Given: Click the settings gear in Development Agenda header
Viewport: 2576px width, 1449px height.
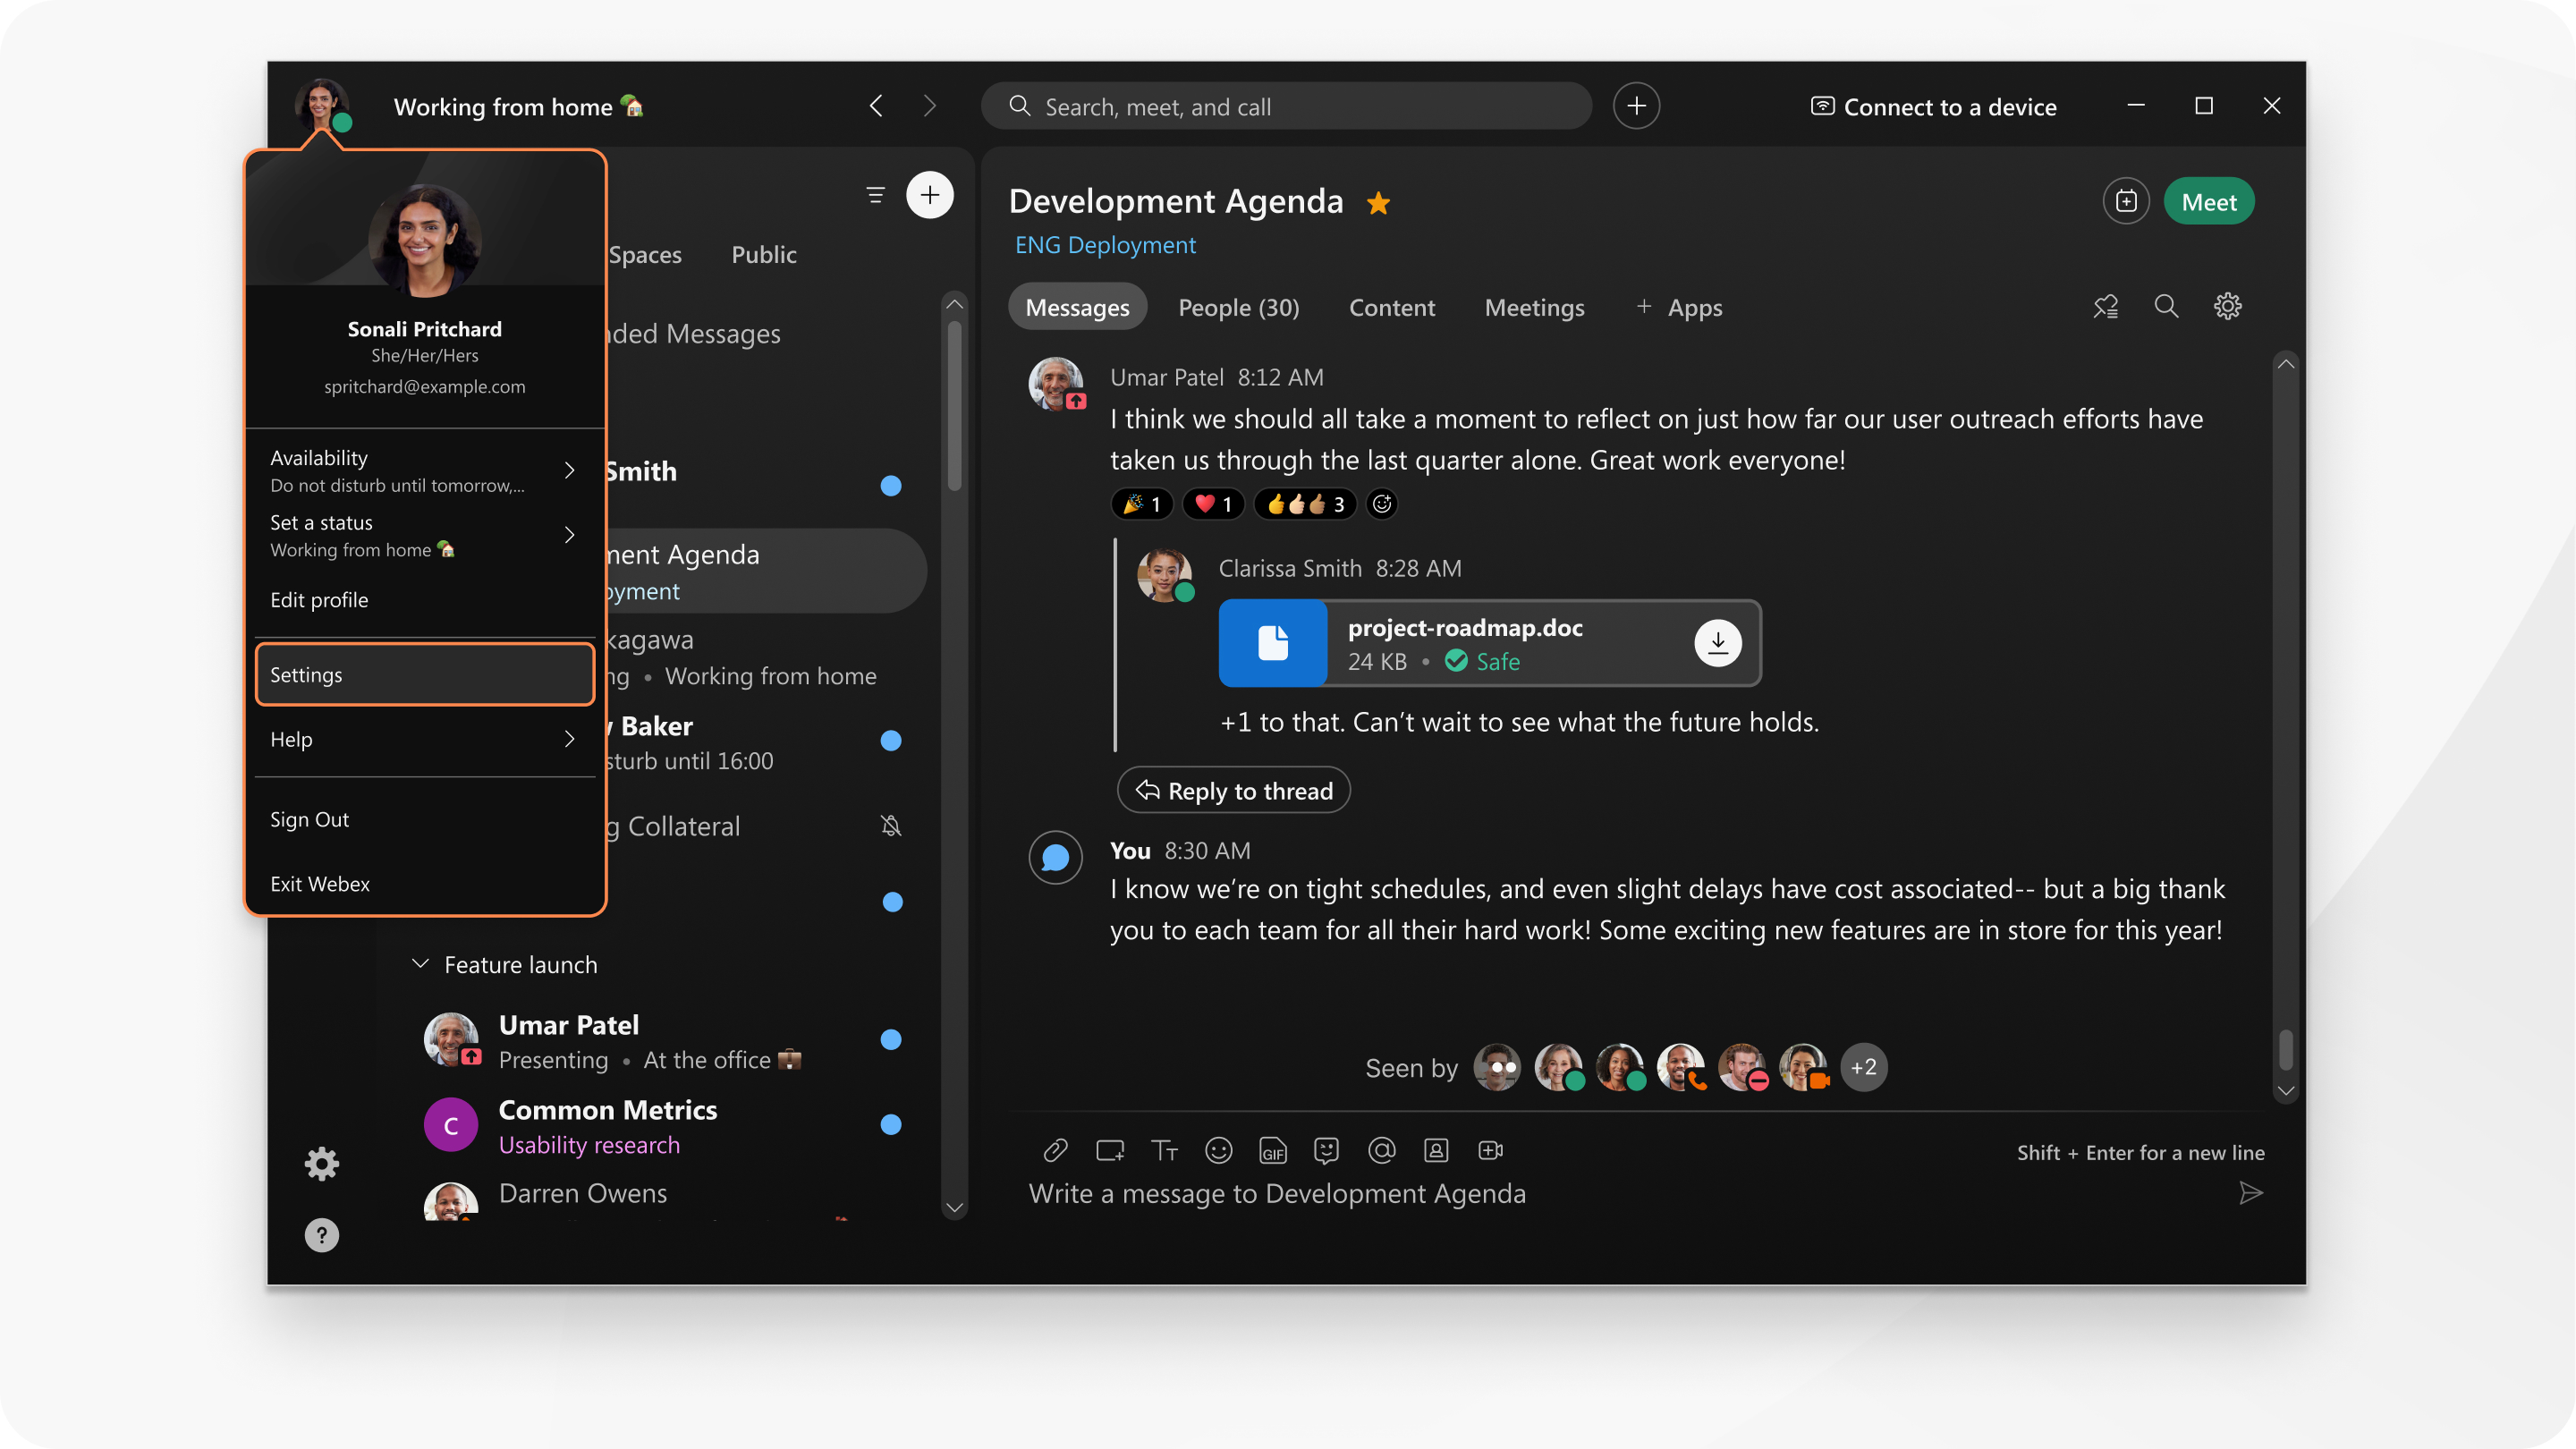Looking at the screenshot, I should pos(2227,306).
